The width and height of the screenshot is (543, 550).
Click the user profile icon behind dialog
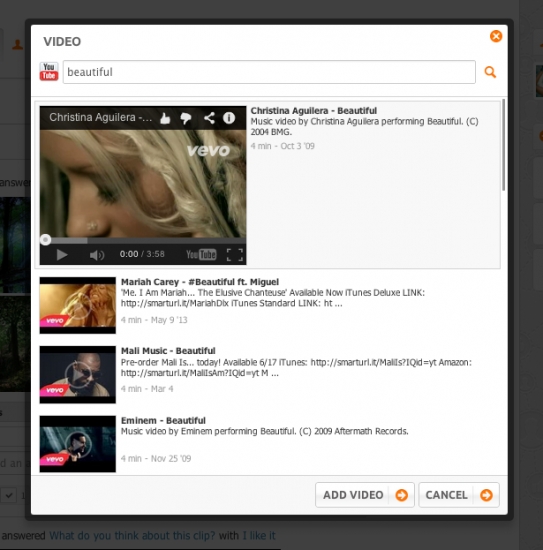pyautogui.click(x=18, y=45)
